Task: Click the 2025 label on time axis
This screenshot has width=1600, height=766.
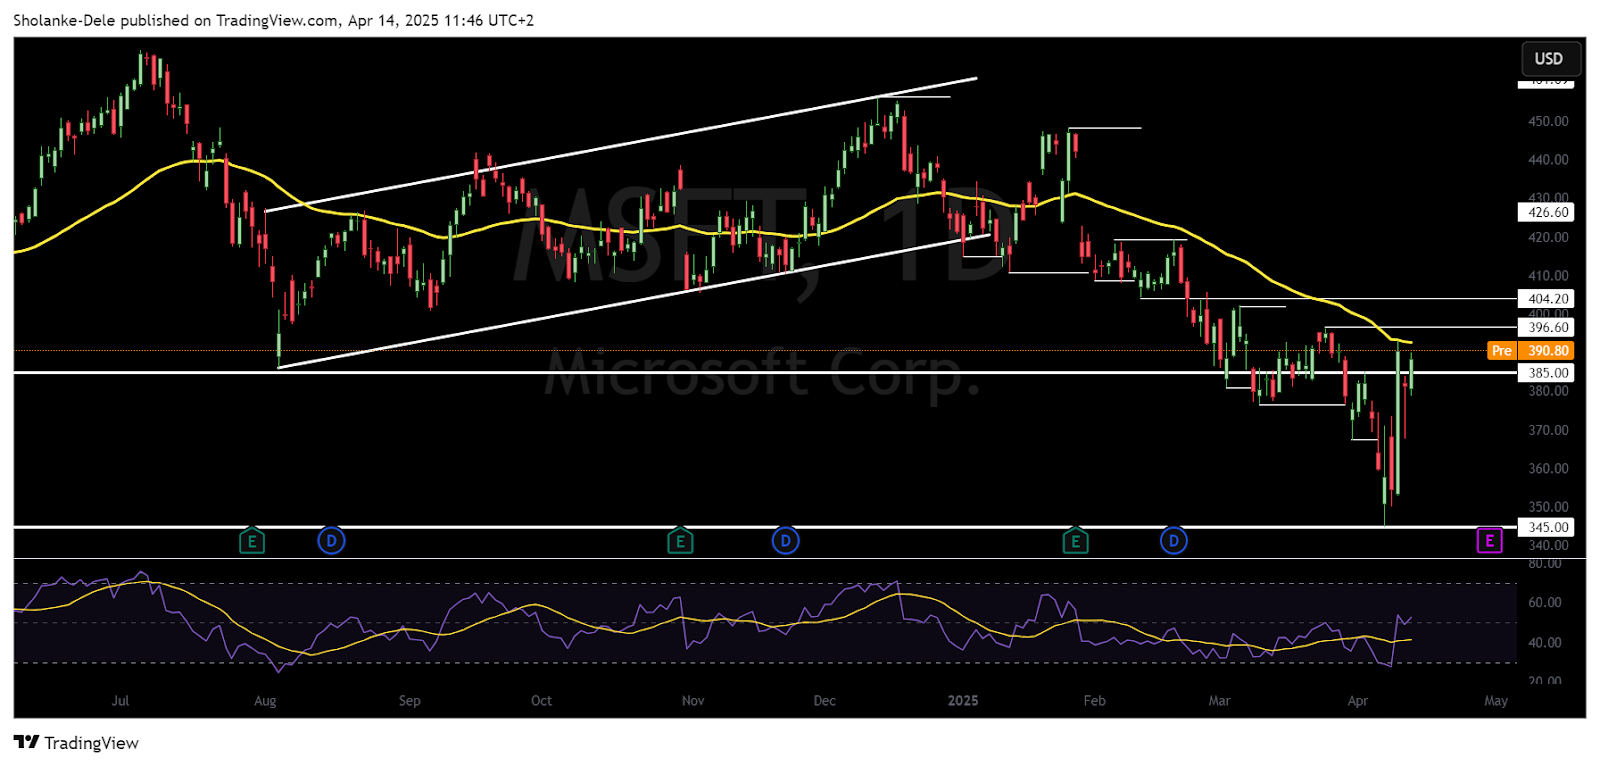Action: click(x=963, y=701)
